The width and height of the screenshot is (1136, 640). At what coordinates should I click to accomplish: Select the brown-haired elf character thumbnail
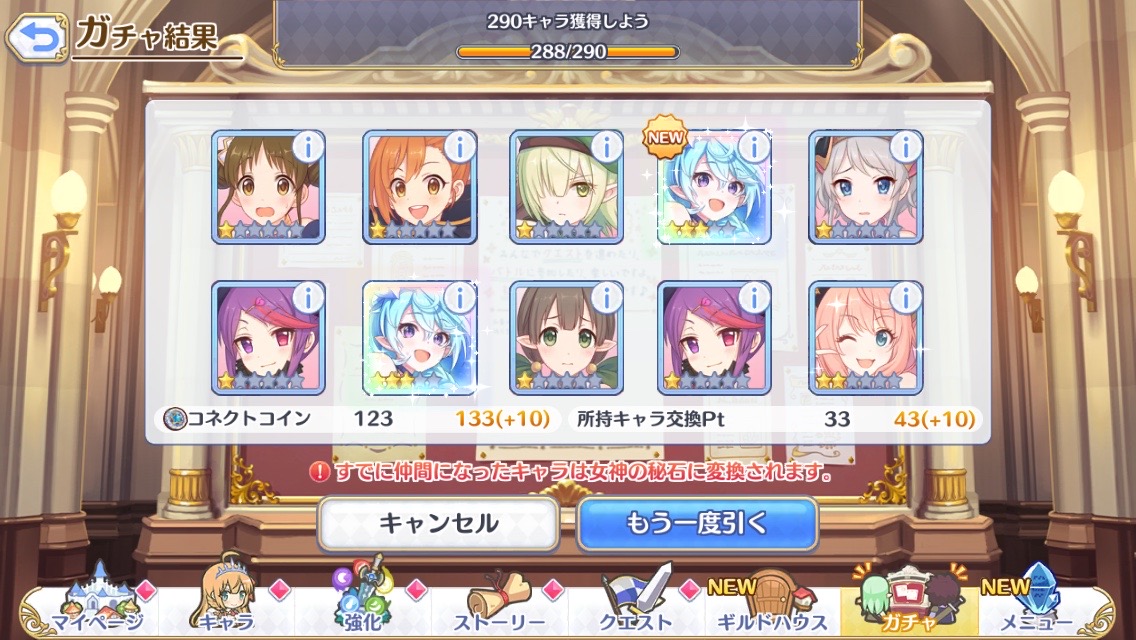(x=567, y=338)
